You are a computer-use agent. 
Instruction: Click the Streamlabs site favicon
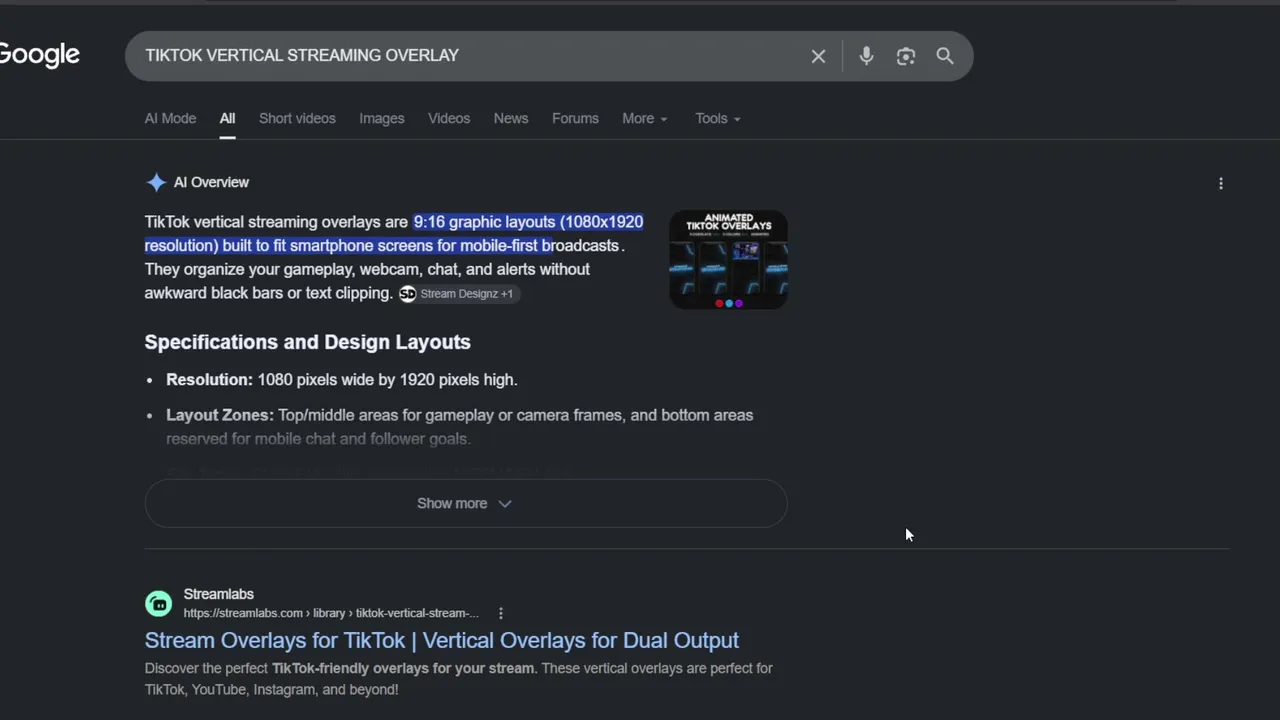click(158, 603)
